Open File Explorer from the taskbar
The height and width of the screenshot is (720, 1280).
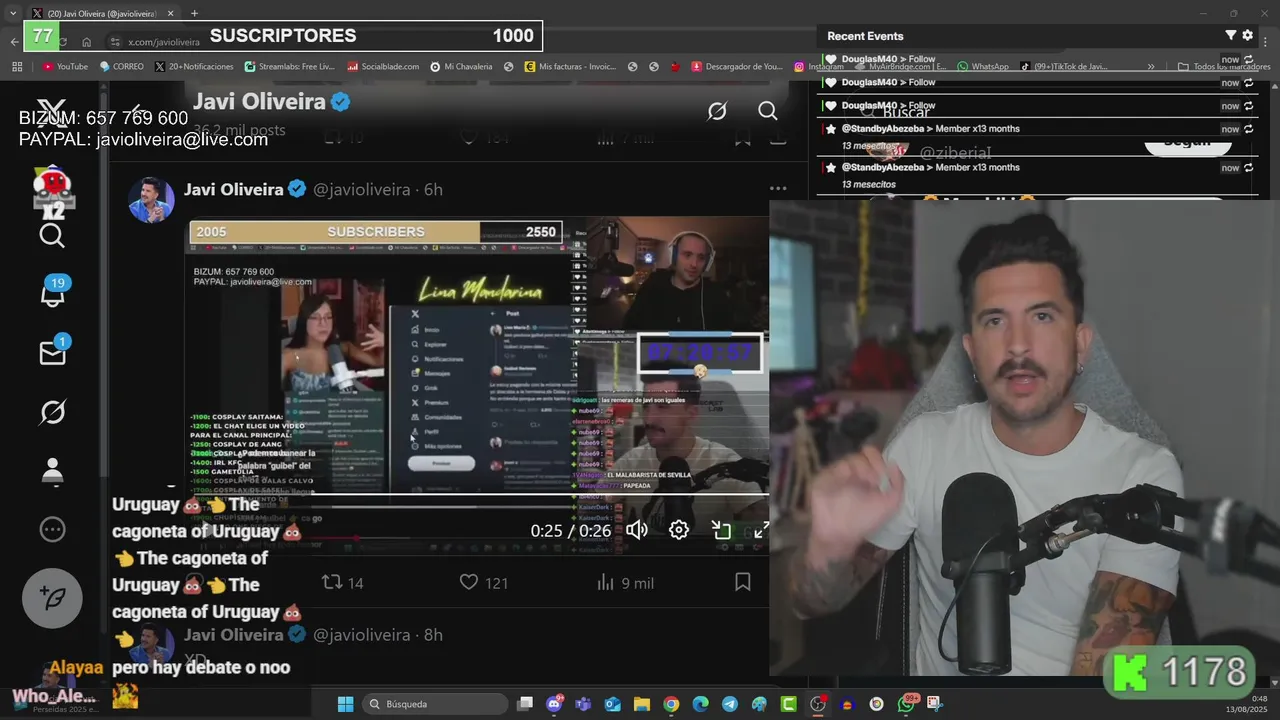click(642, 704)
